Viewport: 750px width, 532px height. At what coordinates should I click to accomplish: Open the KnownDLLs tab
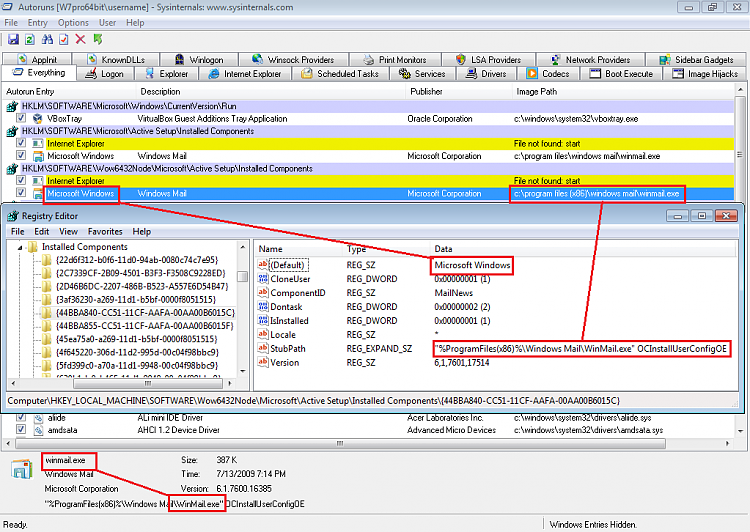[x=116, y=59]
